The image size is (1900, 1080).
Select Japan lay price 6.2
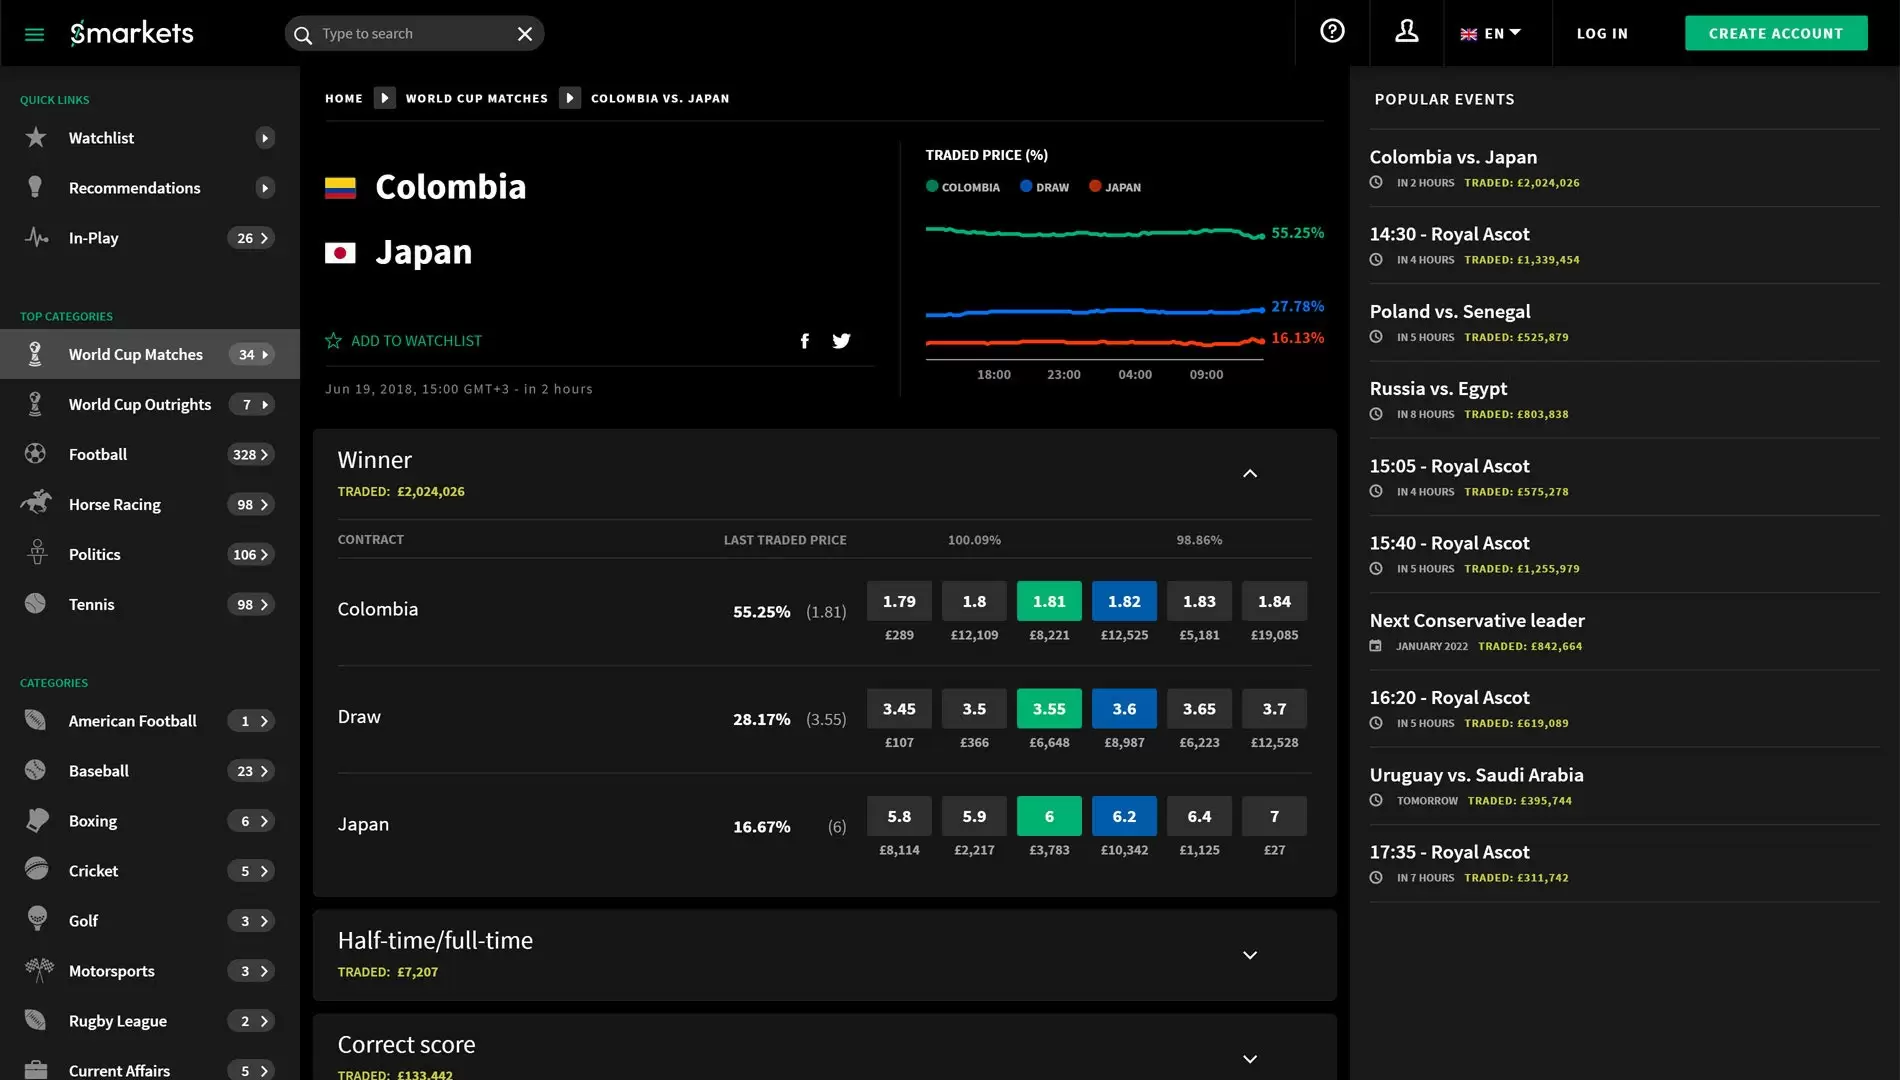point(1124,816)
